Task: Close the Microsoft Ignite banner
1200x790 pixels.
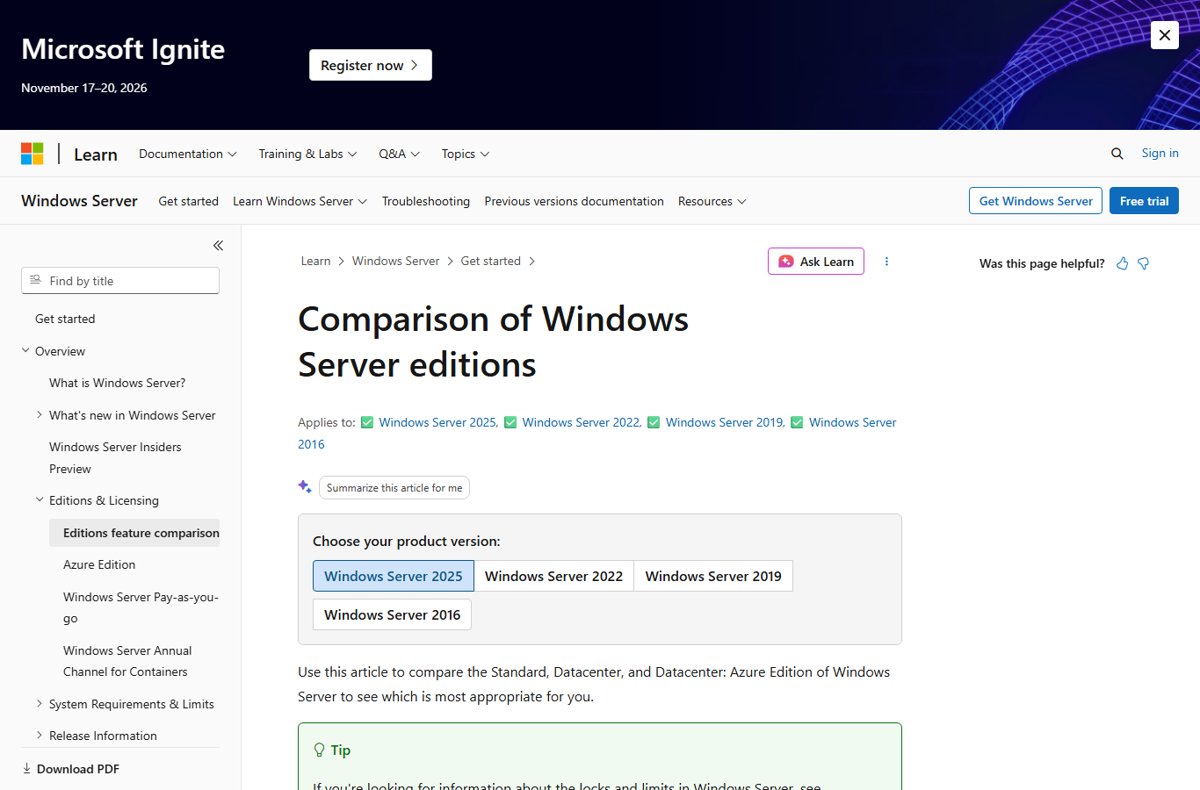Action: 1164,35
